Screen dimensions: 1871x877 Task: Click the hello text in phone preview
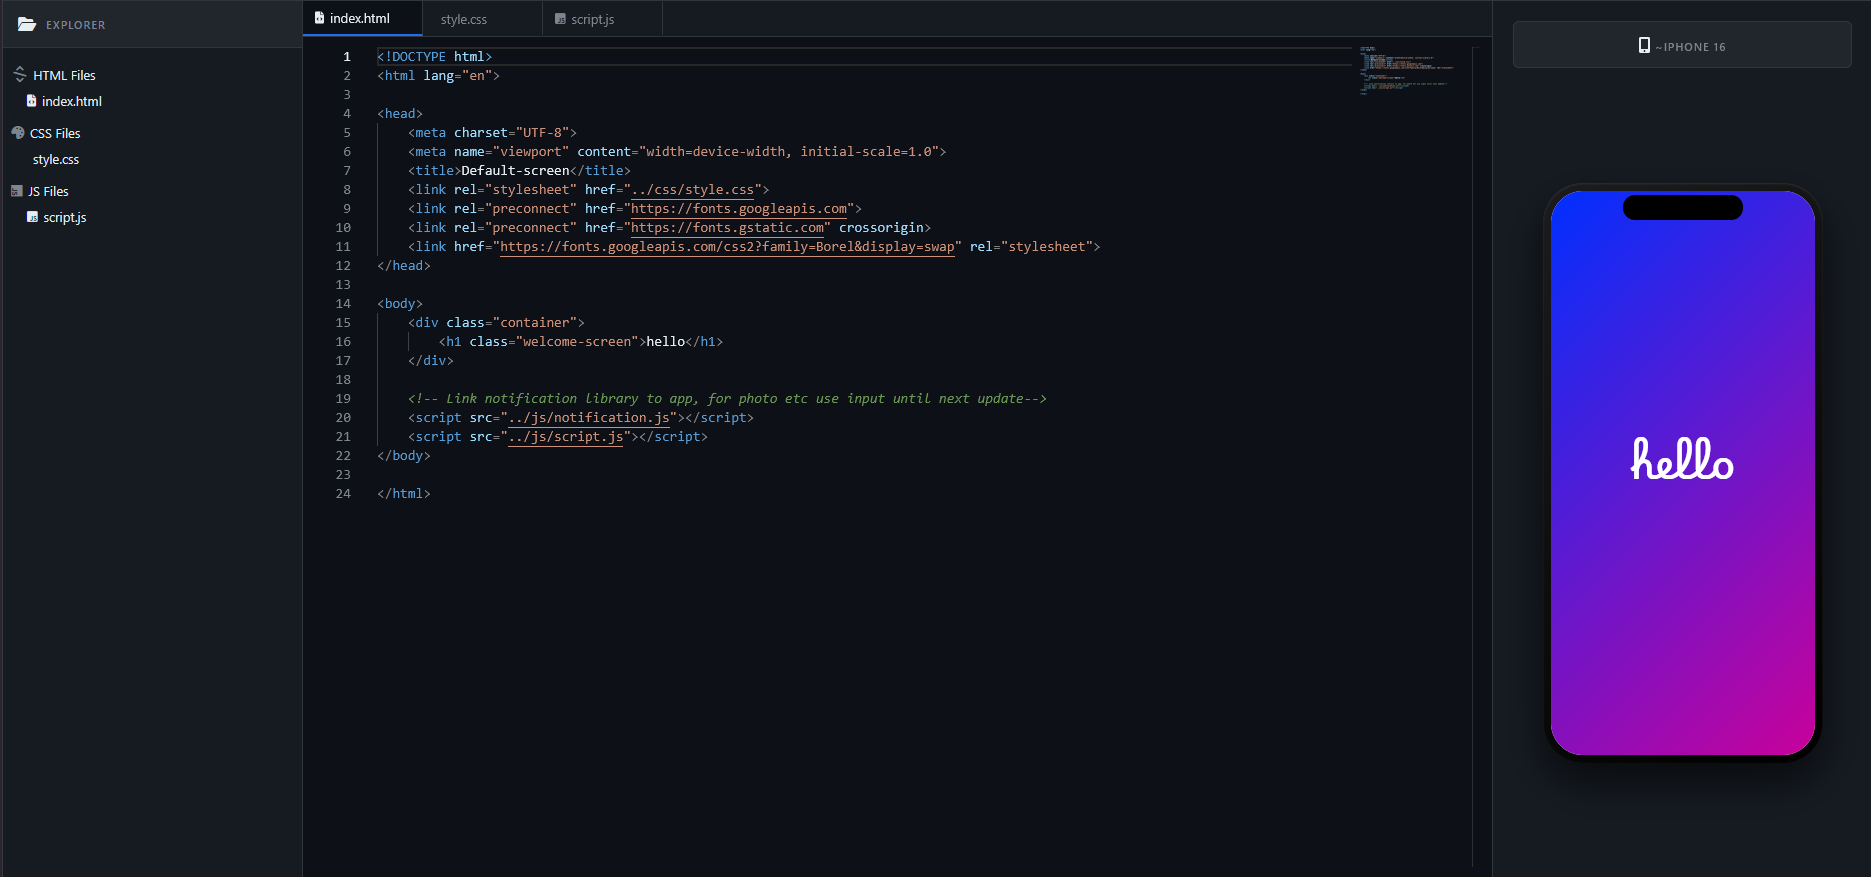(1682, 458)
